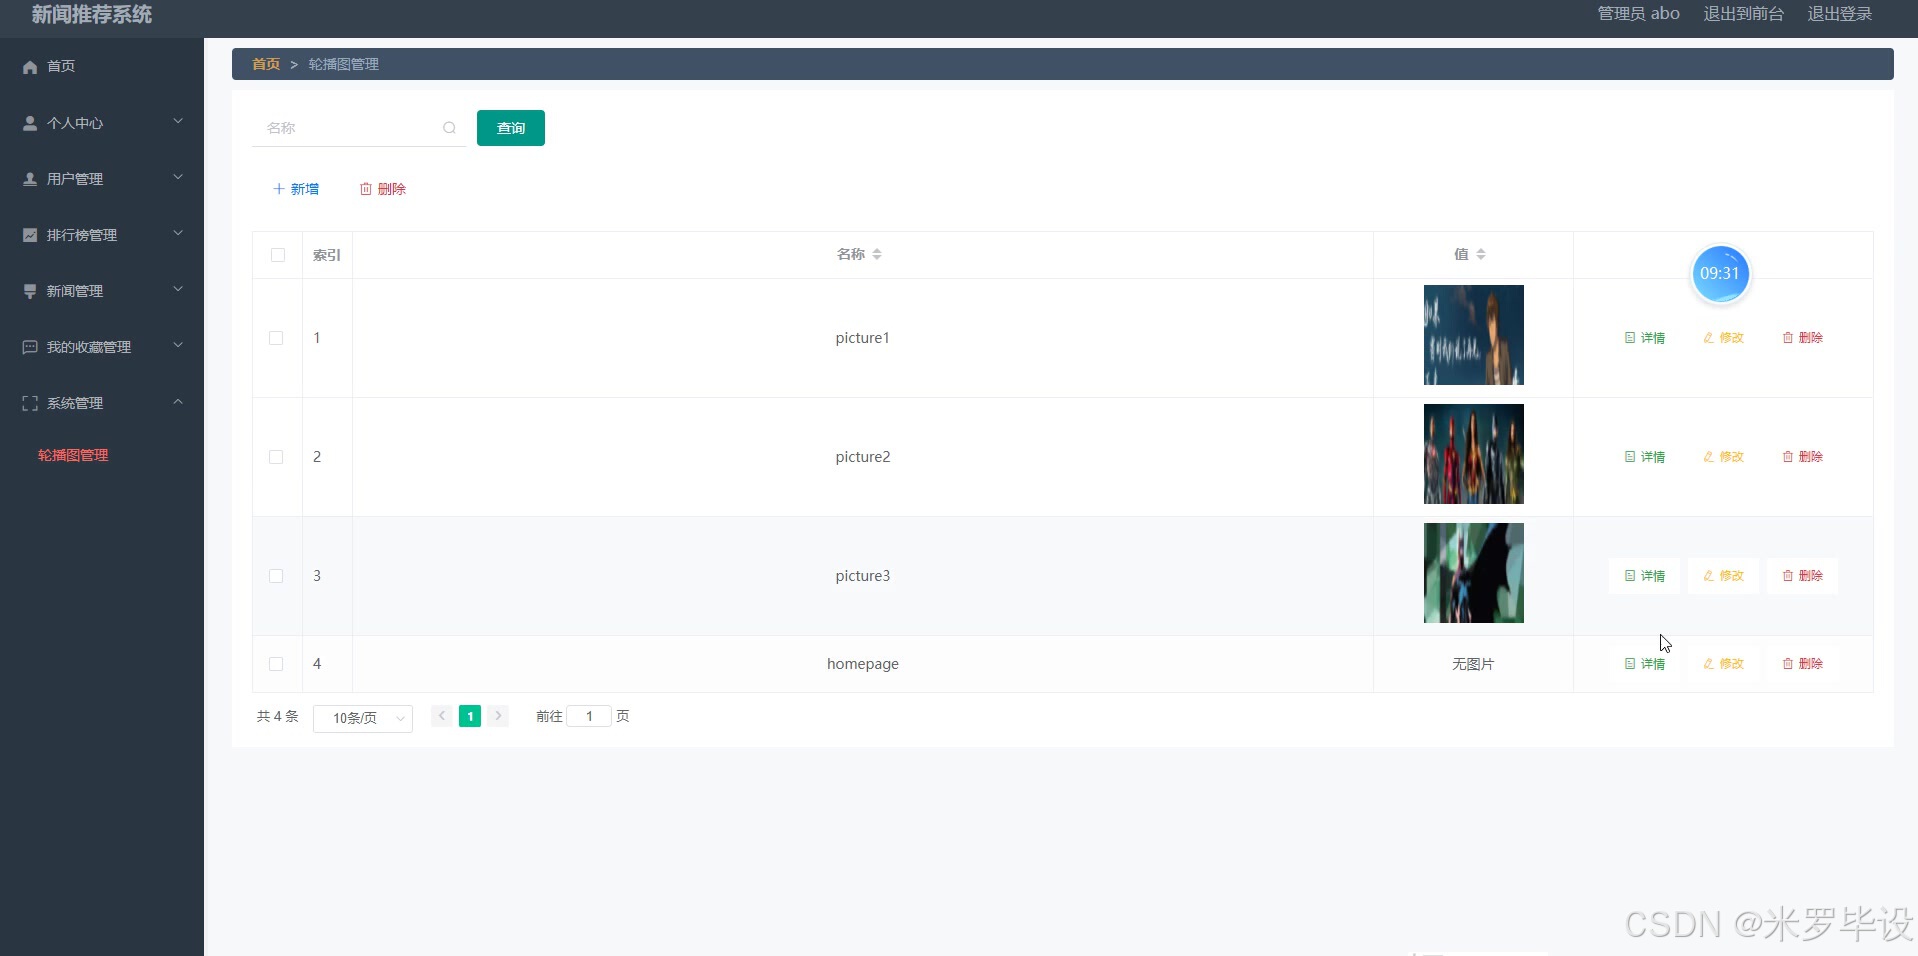This screenshot has width=1918, height=956.
Task: Select the 轮播图管理 submenu item
Action: (73, 455)
